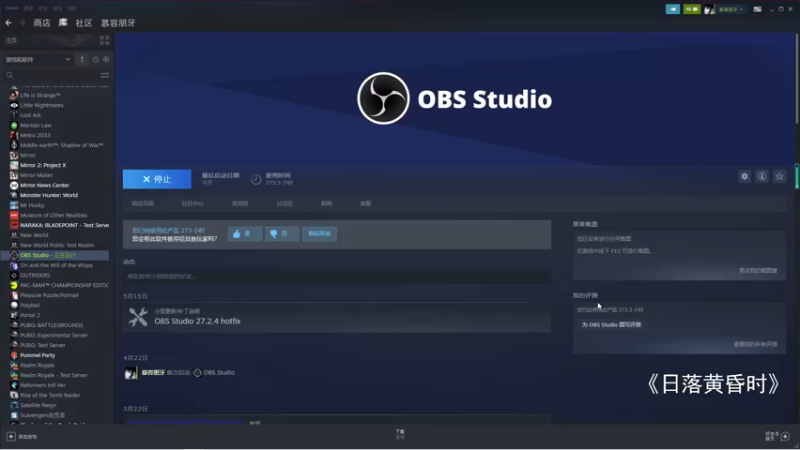This screenshot has width=800, height=450.
Task: Click the add game plus icon
Action: pos(11,437)
